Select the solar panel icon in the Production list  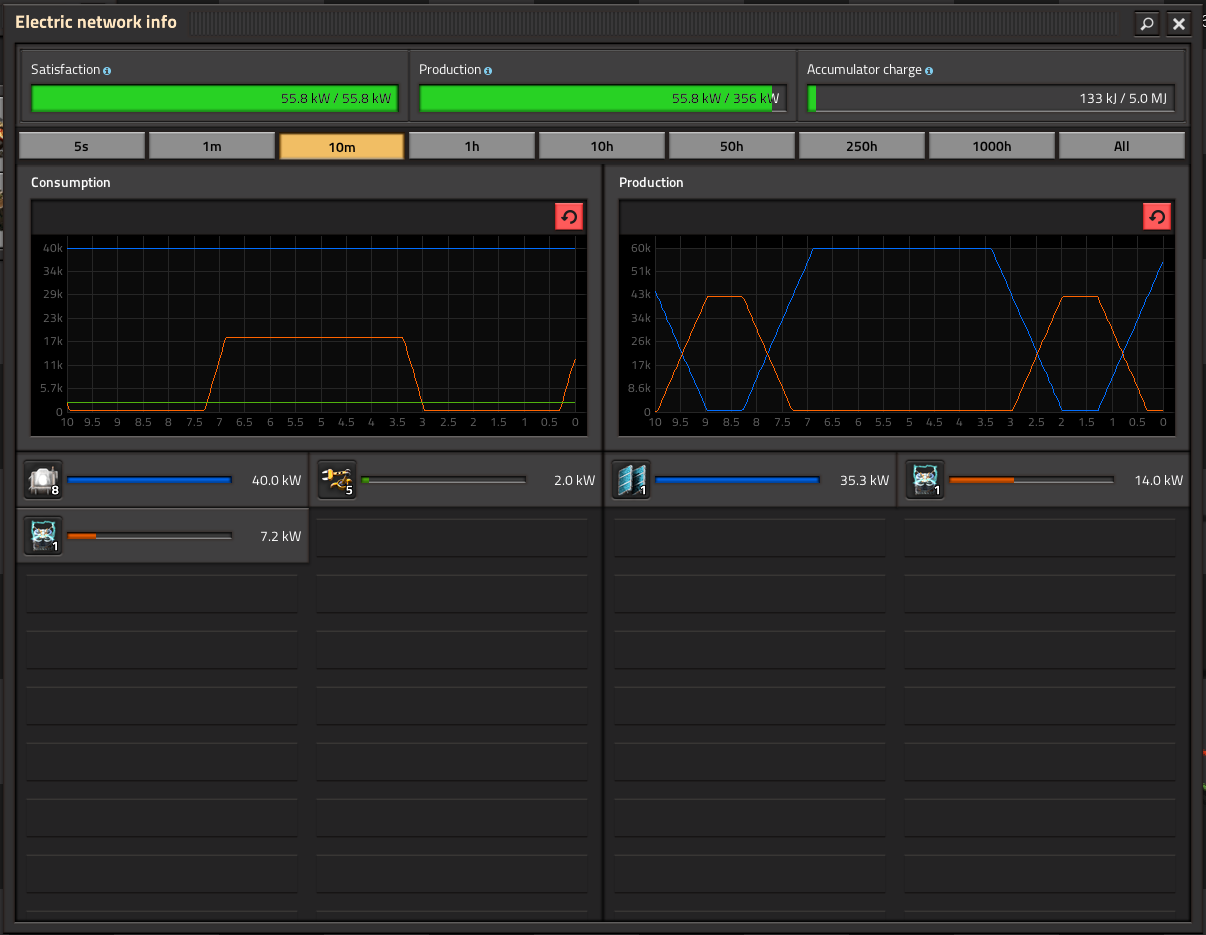click(x=631, y=480)
